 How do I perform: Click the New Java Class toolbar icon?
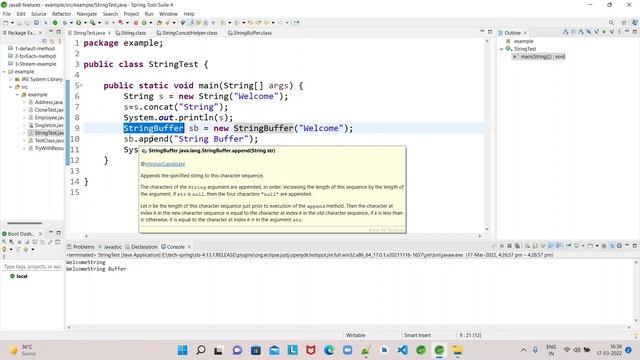144,22
